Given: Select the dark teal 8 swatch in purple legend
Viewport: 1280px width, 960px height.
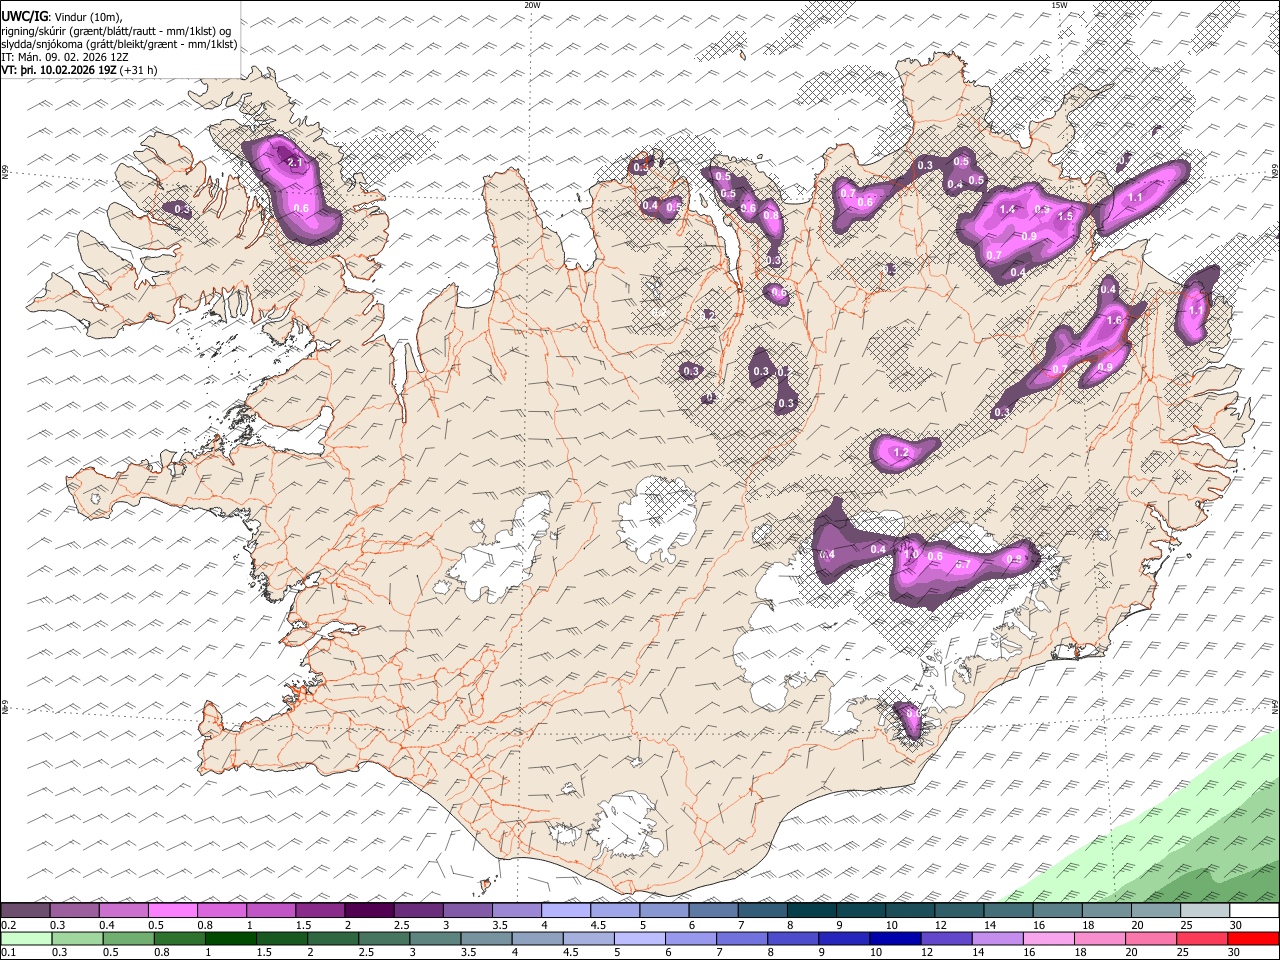Looking at the screenshot, I should (x=812, y=910).
